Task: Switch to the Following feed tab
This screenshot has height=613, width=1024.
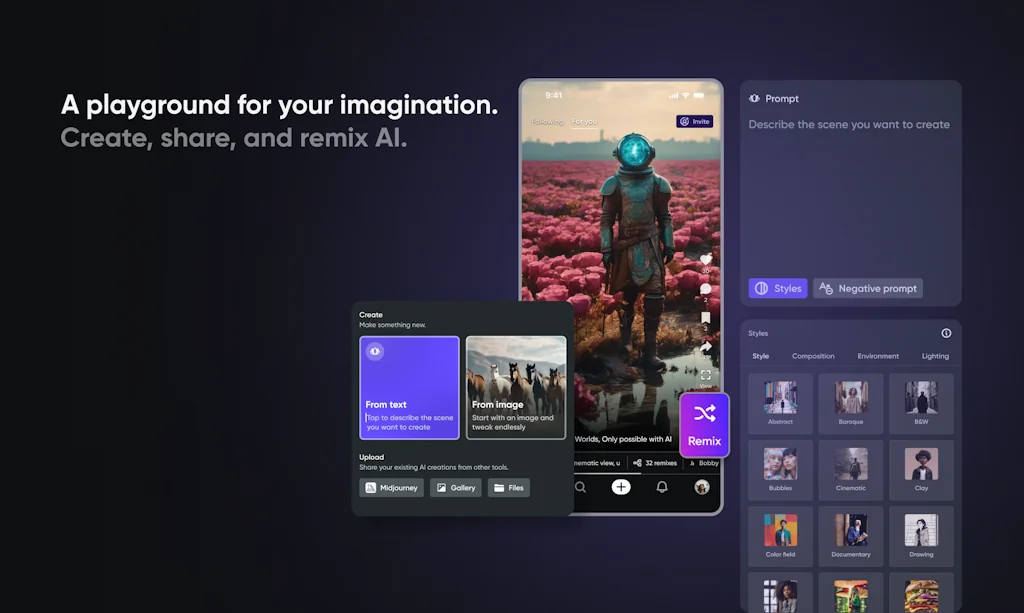Action: point(547,122)
